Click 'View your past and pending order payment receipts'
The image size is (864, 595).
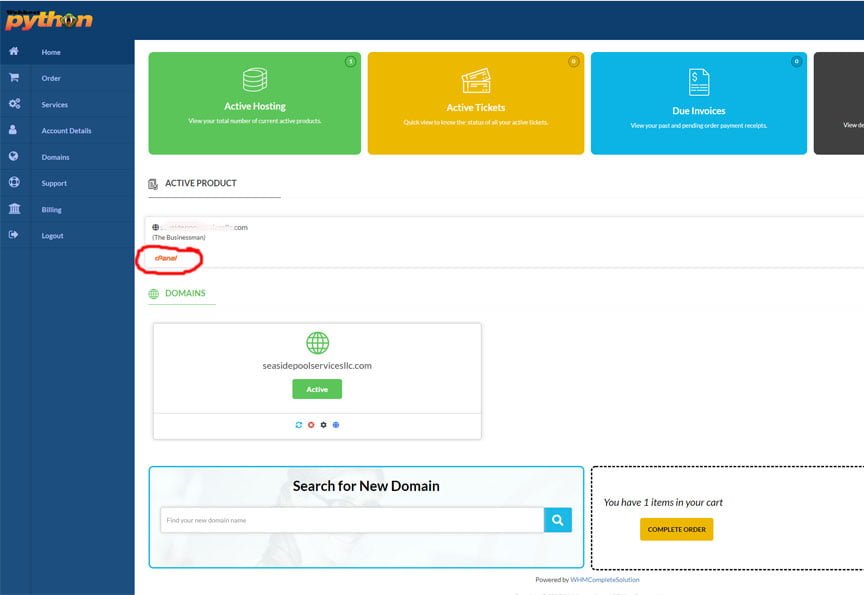(699, 126)
